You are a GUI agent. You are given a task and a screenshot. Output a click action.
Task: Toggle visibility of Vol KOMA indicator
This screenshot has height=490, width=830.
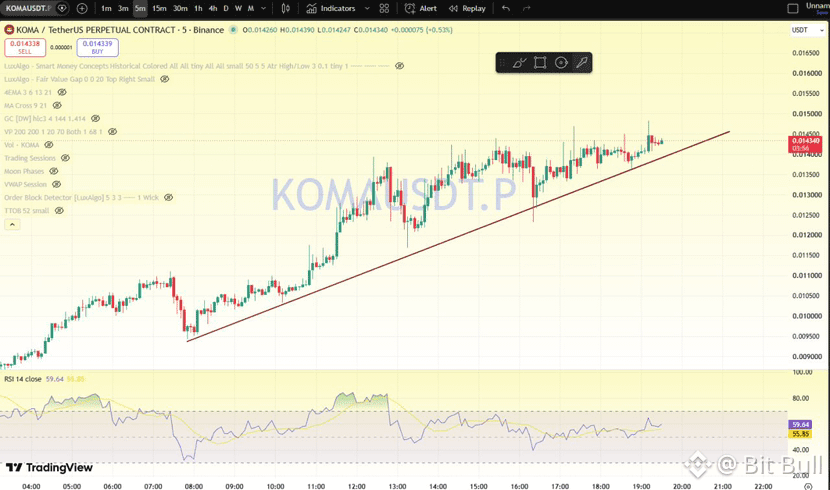point(49,145)
